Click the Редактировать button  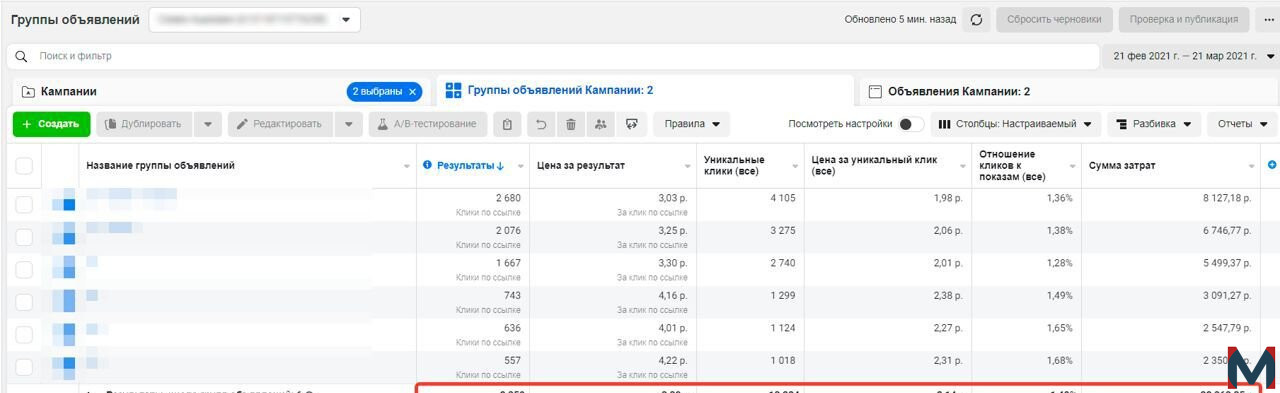[x=281, y=124]
